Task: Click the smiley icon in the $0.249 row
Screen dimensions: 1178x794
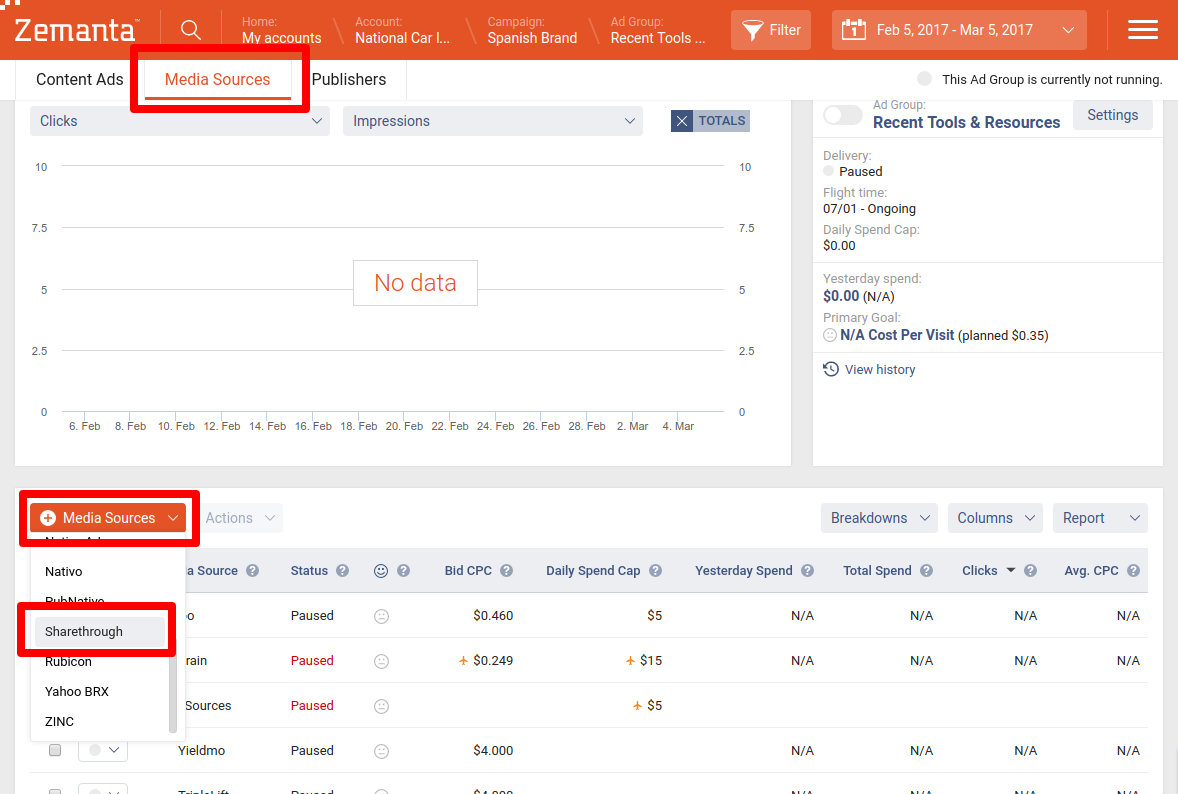Action: [x=382, y=661]
